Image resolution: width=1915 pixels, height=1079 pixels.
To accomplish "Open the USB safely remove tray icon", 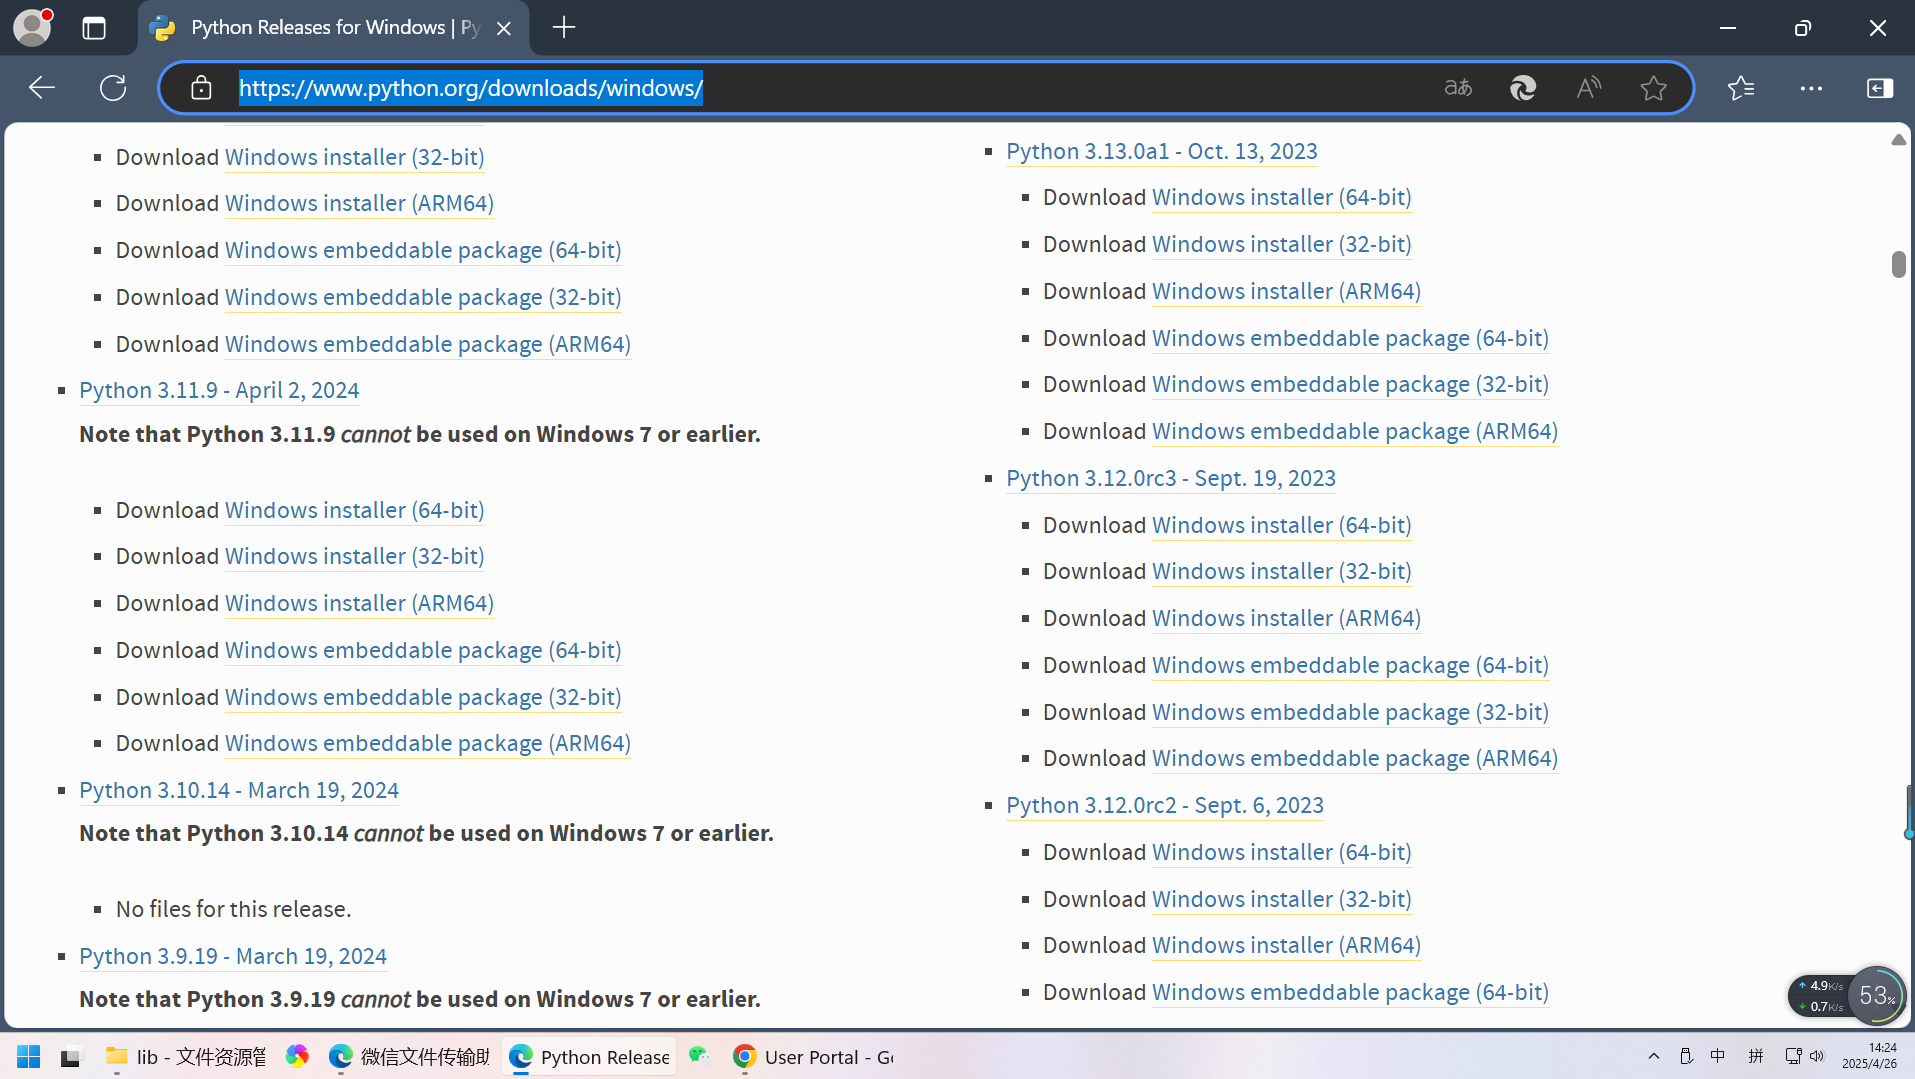I will [x=1686, y=1056].
